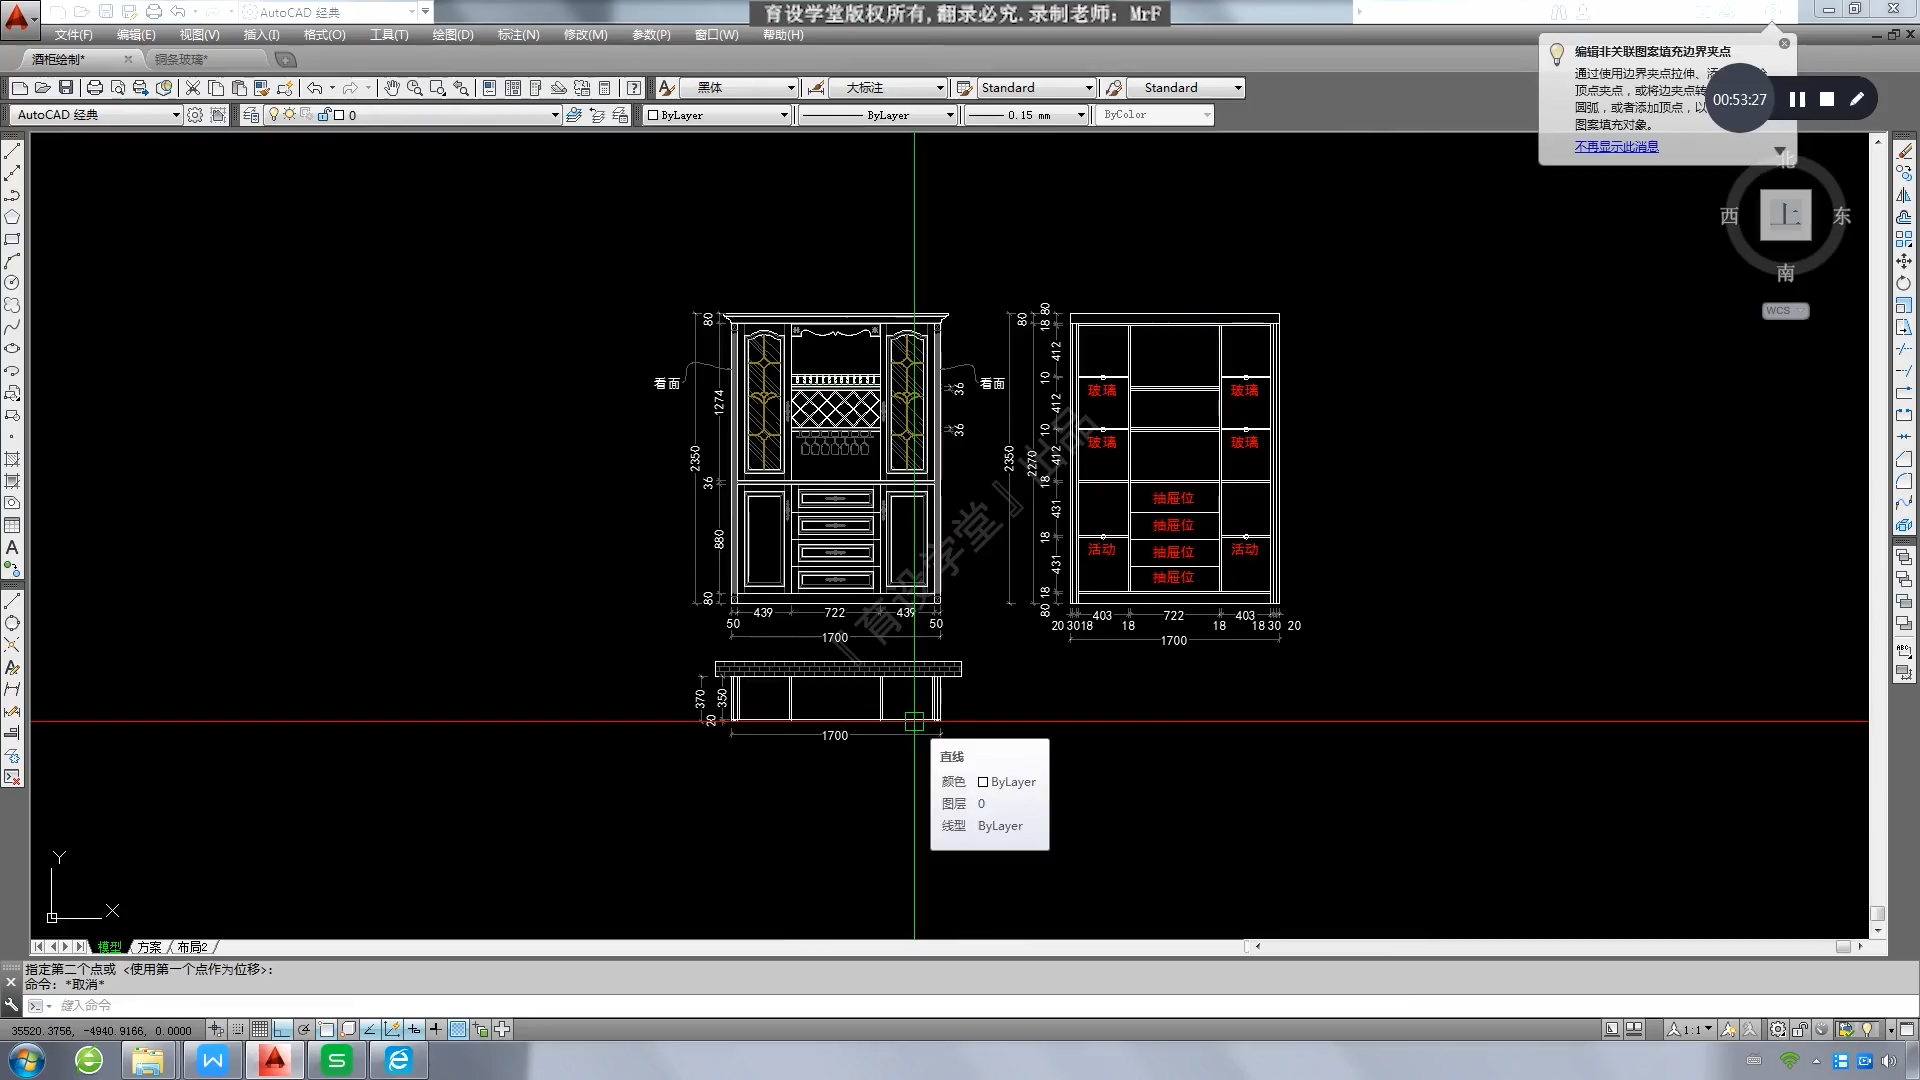Viewport: 1920px width, 1080px height.
Task: Select the Polygon draw tool
Action: 12,217
